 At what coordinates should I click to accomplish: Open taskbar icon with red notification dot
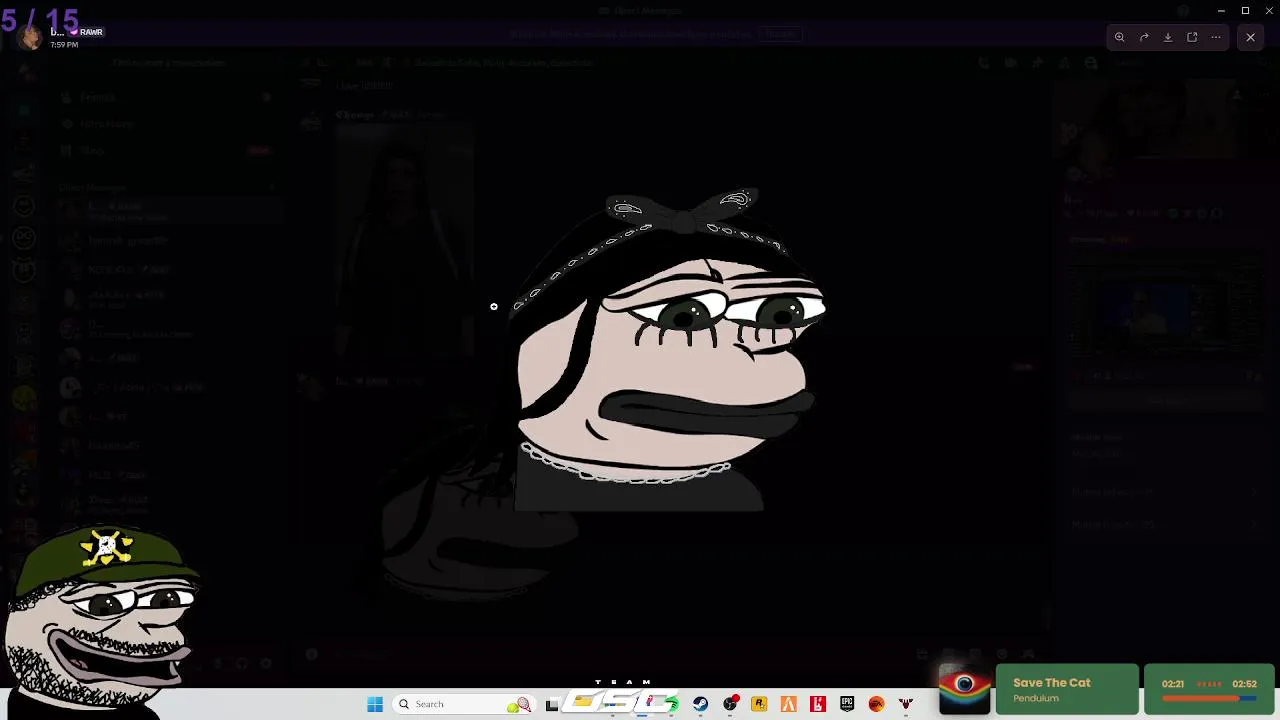click(x=731, y=704)
